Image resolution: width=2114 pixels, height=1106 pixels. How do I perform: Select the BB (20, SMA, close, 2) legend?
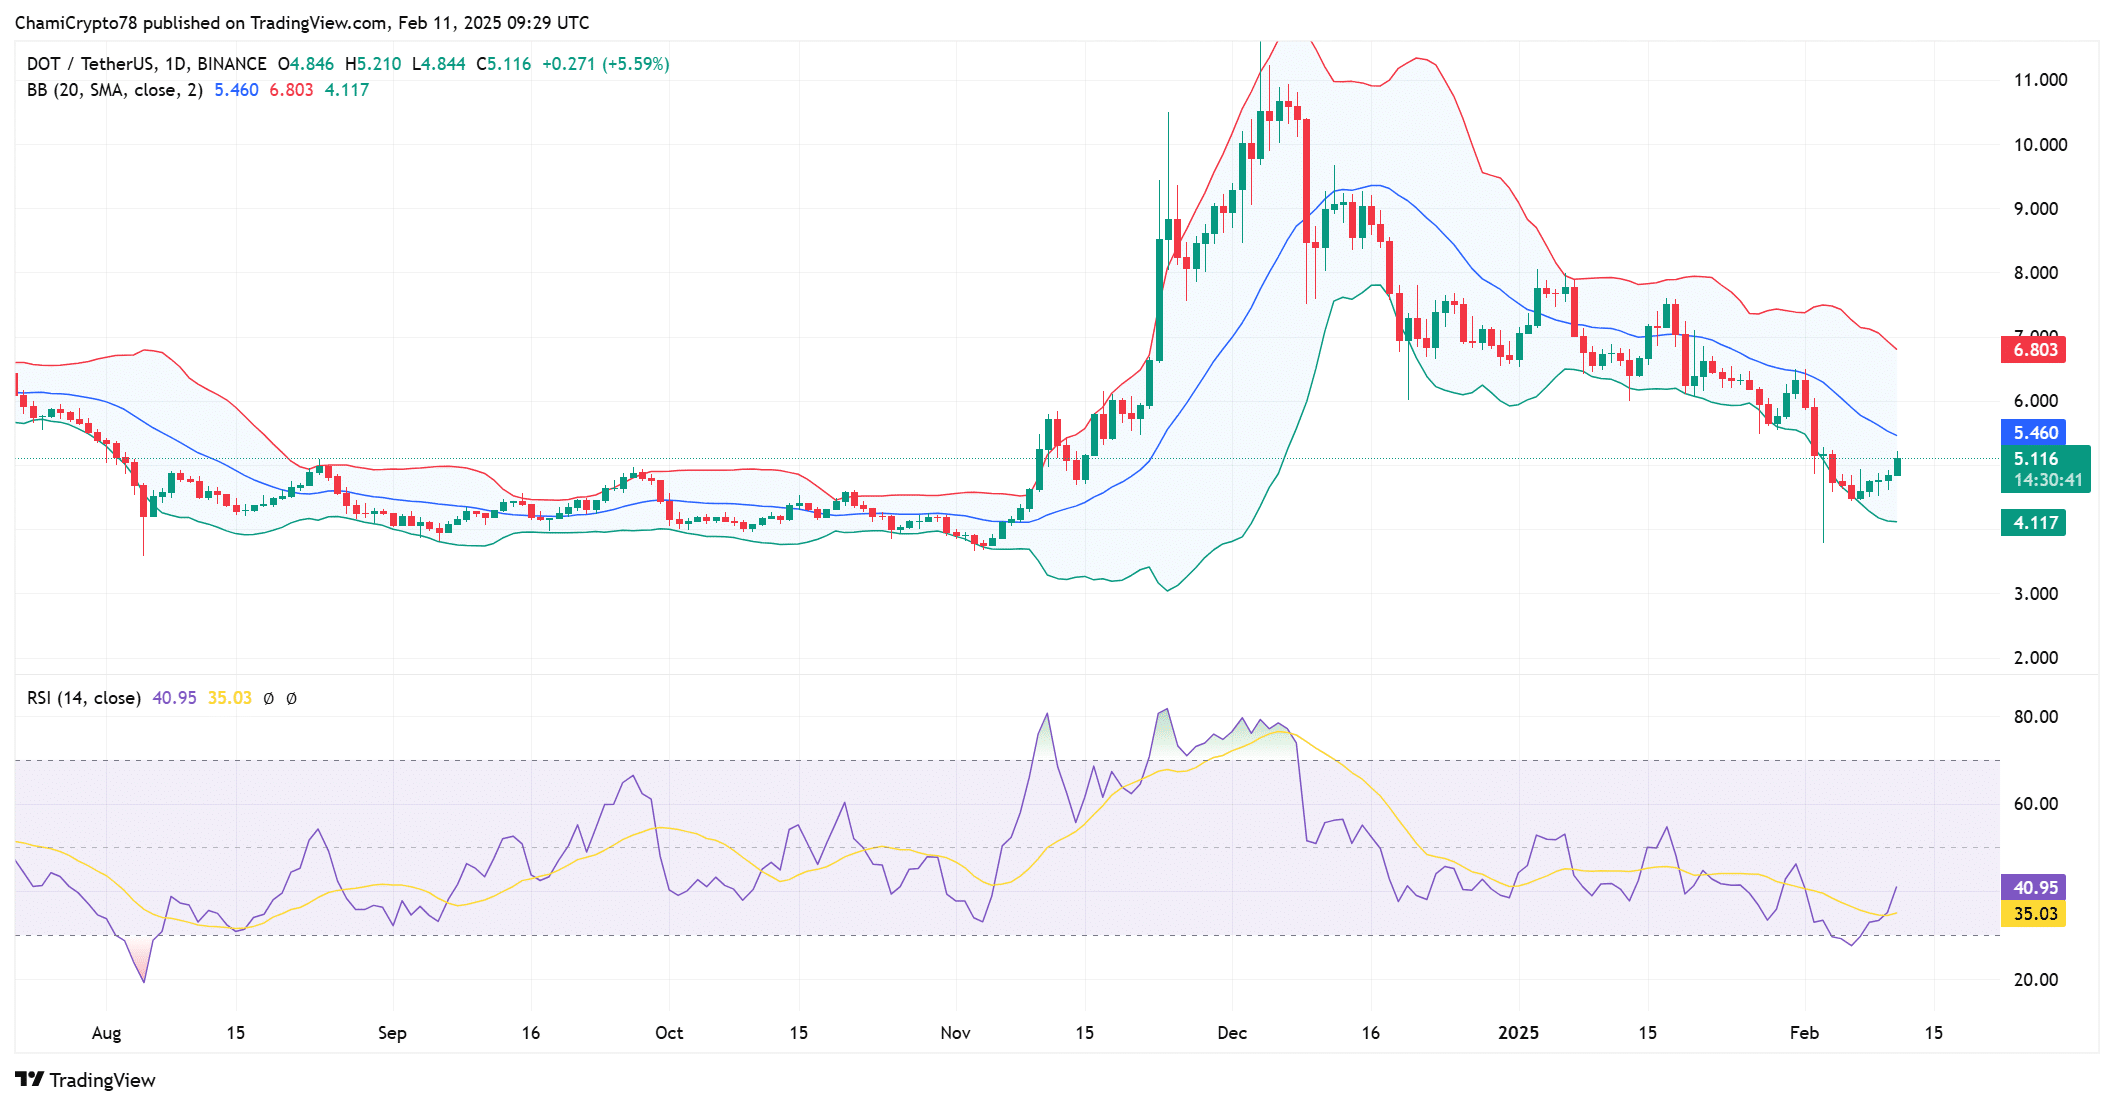pyautogui.click(x=115, y=90)
